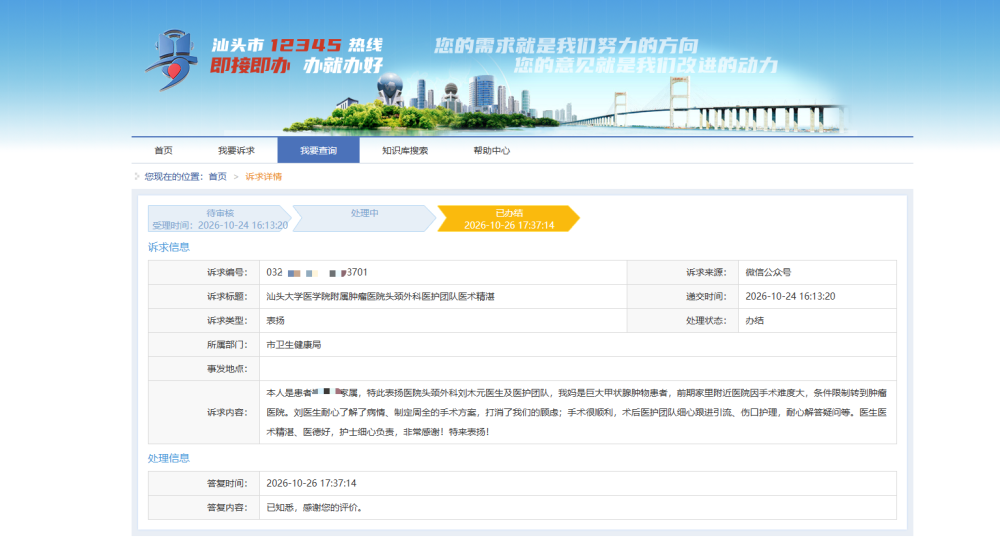
Task: Click the 诉求信息 section heading
Action: pyautogui.click(x=169, y=247)
